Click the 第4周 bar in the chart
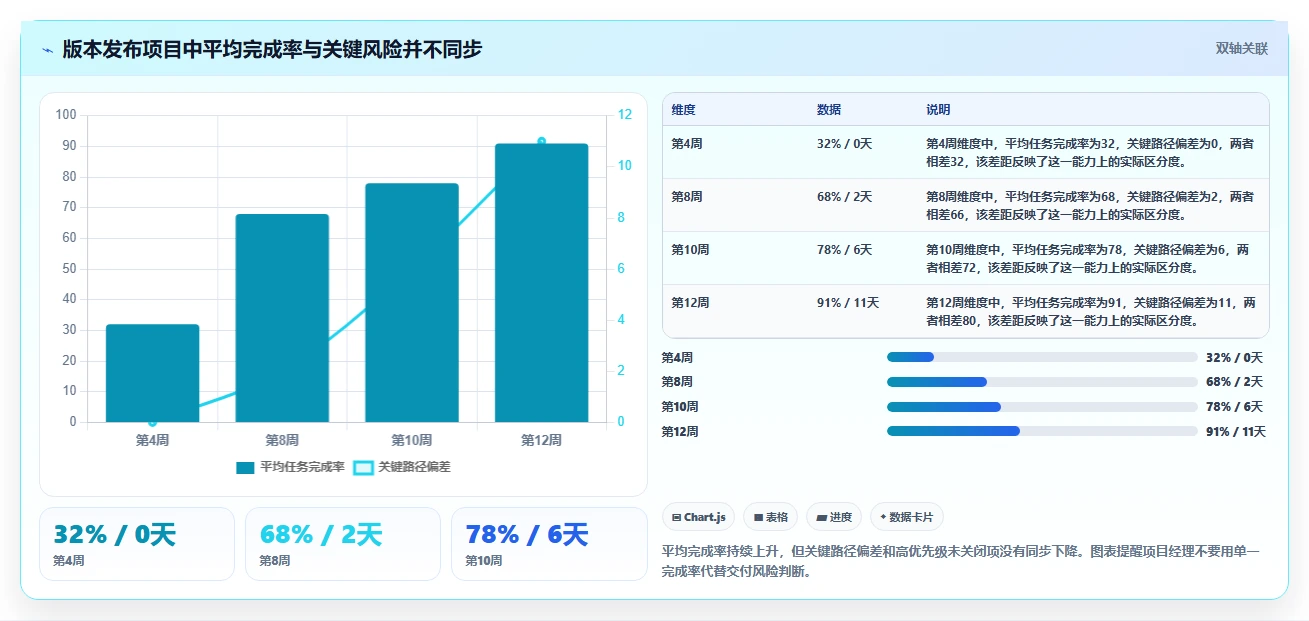 153,373
